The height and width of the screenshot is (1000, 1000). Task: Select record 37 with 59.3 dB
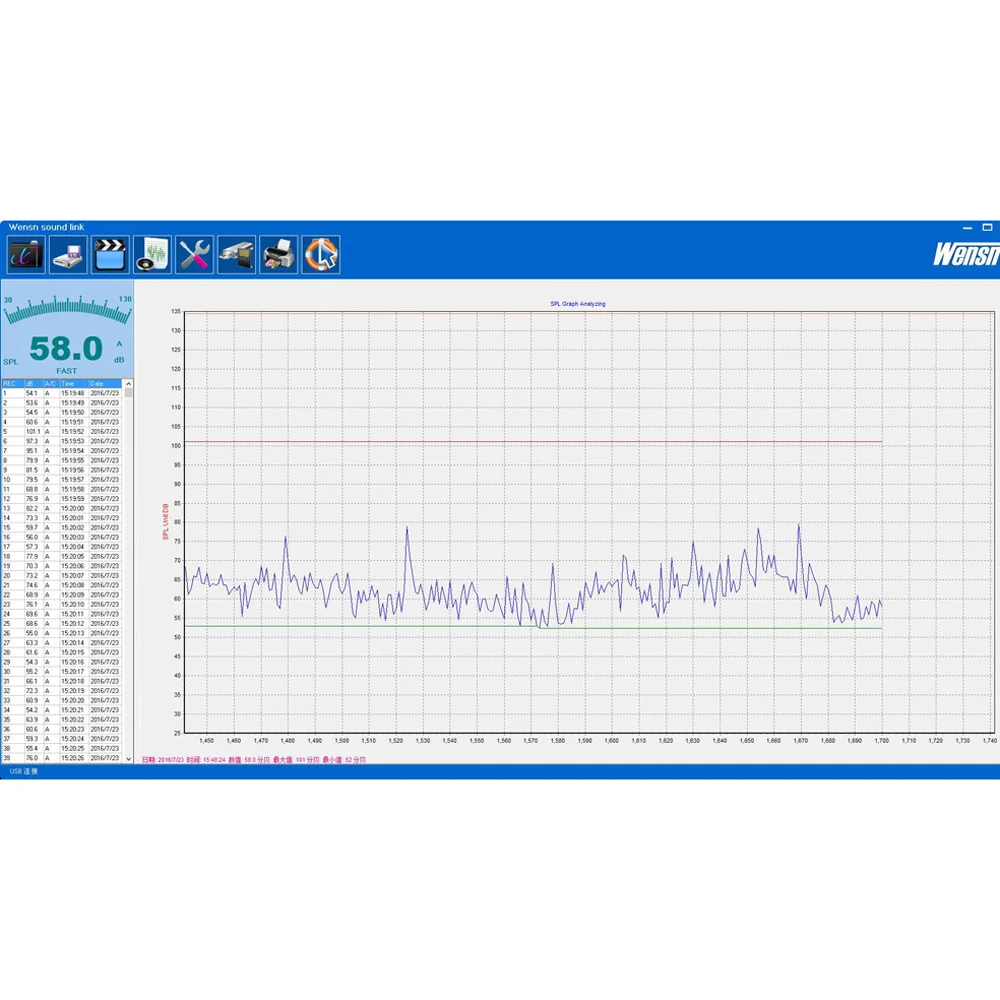pyautogui.click(x=62, y=739)
